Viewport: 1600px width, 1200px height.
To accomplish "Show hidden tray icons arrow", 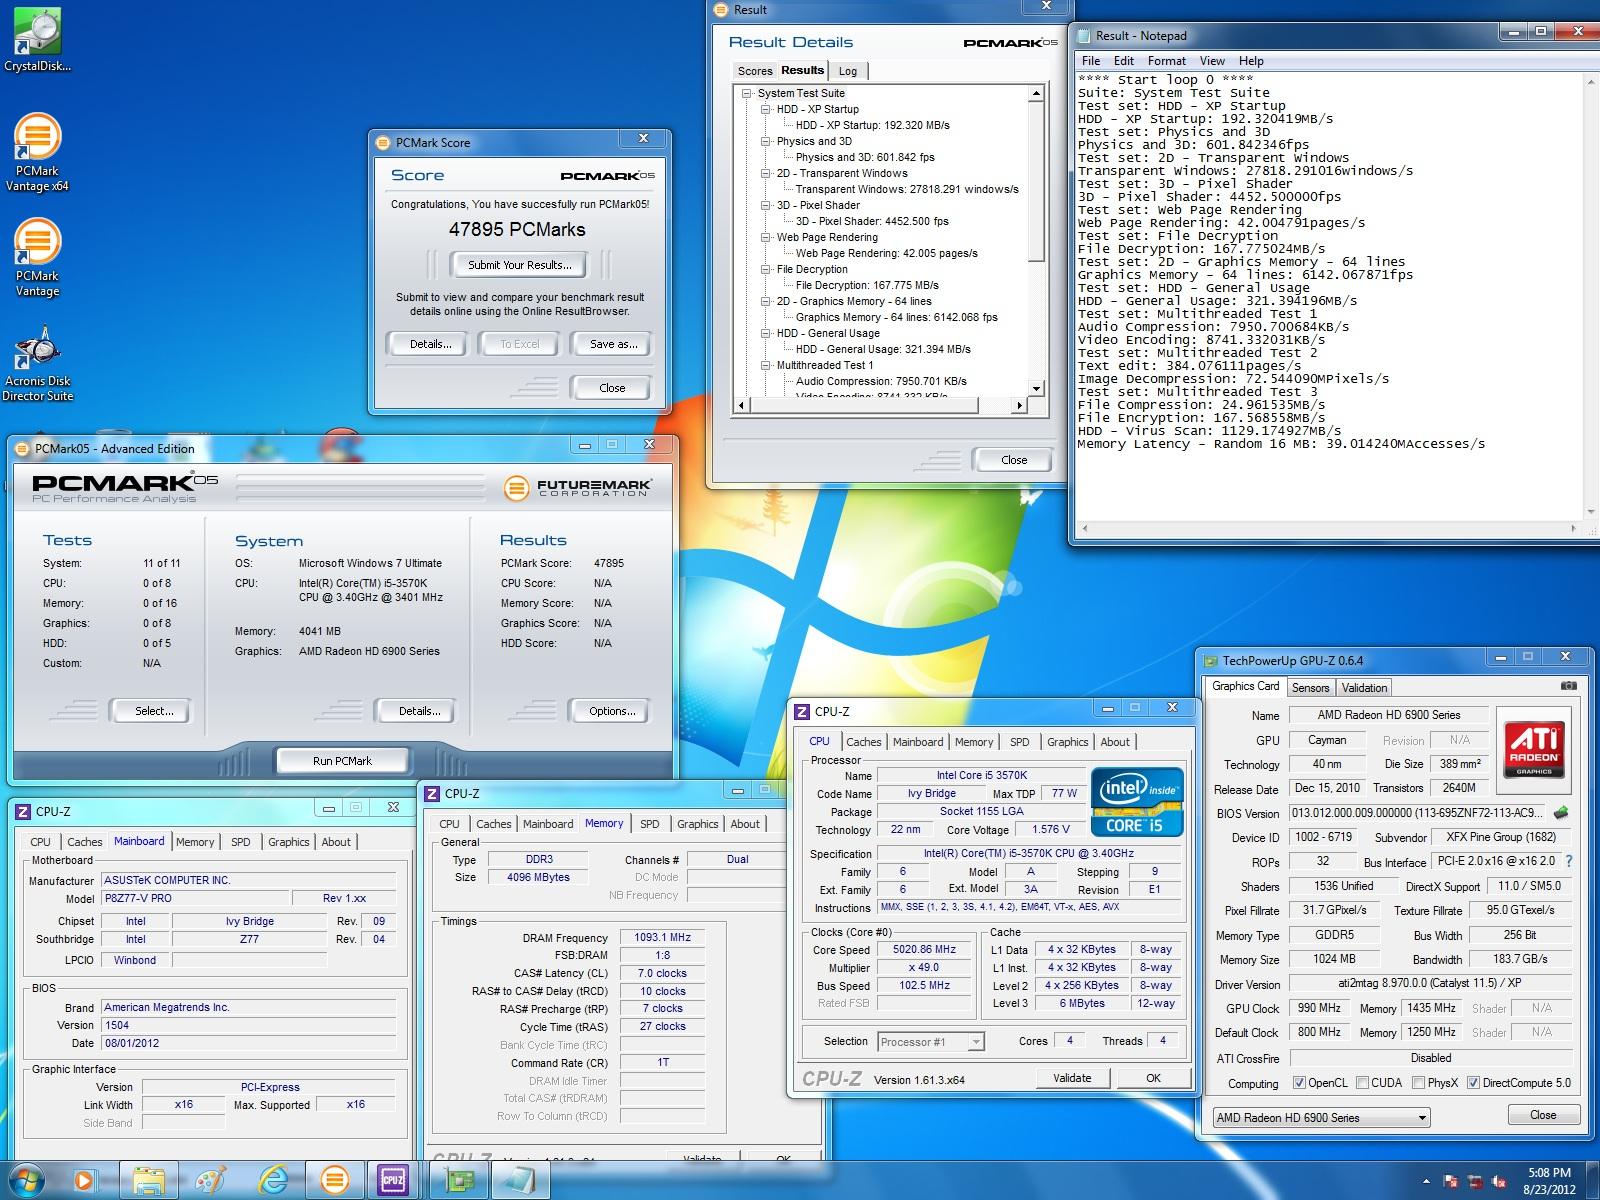I will [1425, 1181].
